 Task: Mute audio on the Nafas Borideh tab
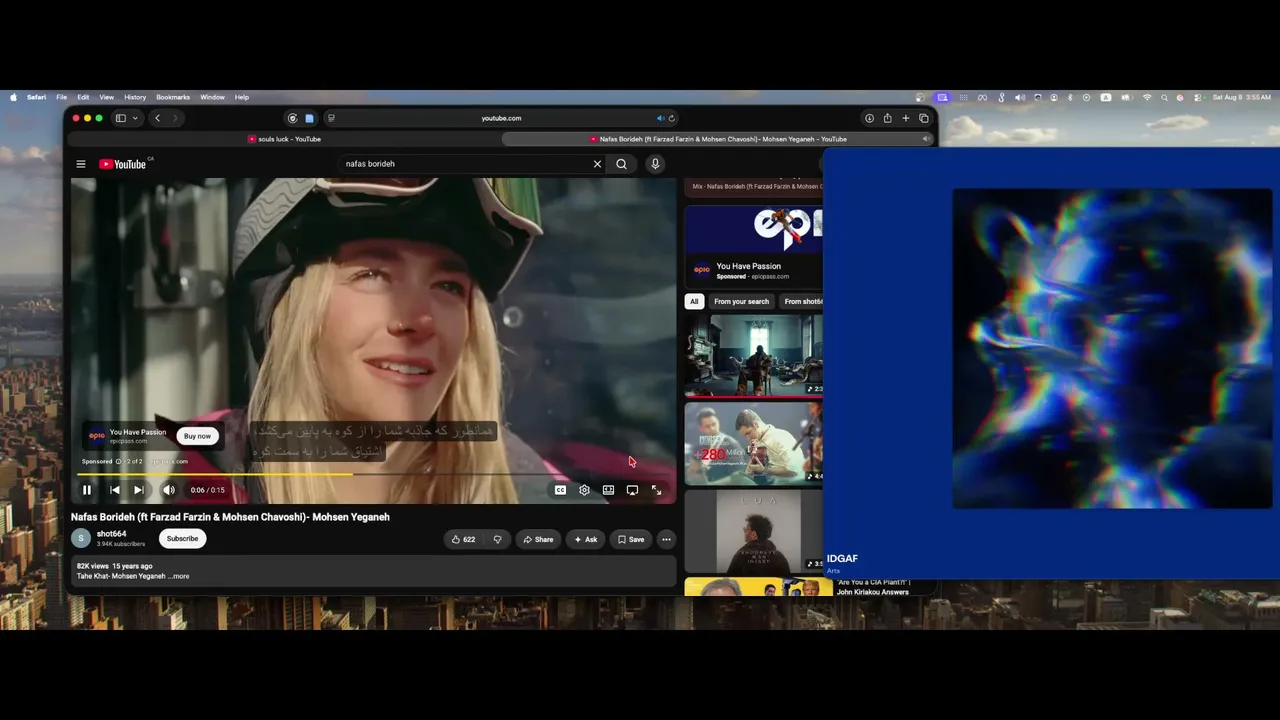(x=925, y=139)
